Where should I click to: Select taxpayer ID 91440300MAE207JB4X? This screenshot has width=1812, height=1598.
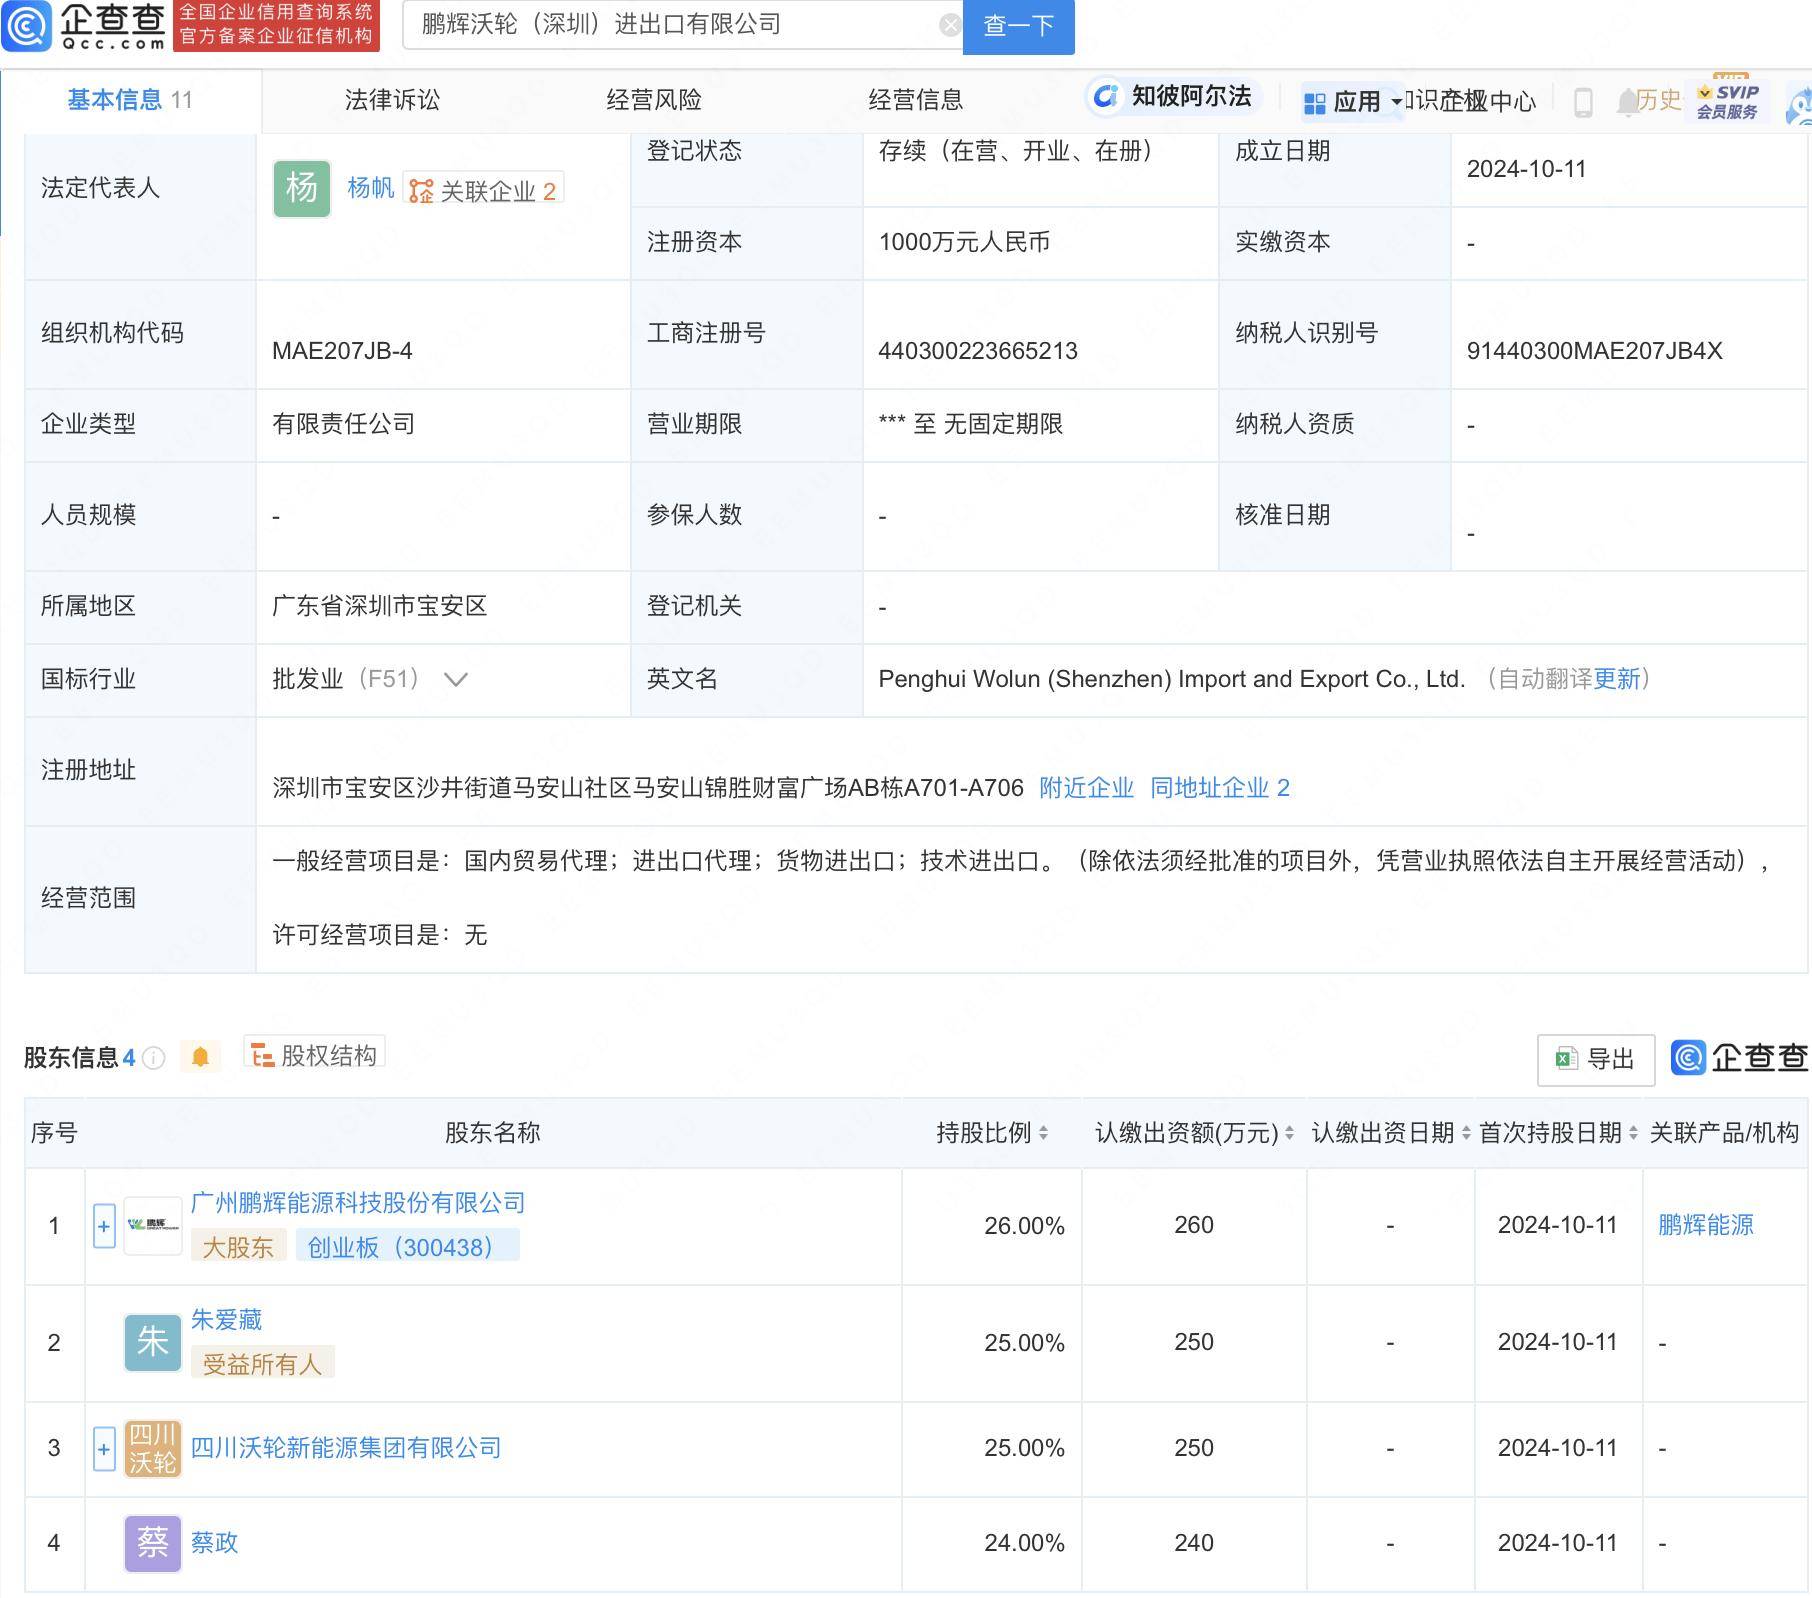click(1594, 351)
